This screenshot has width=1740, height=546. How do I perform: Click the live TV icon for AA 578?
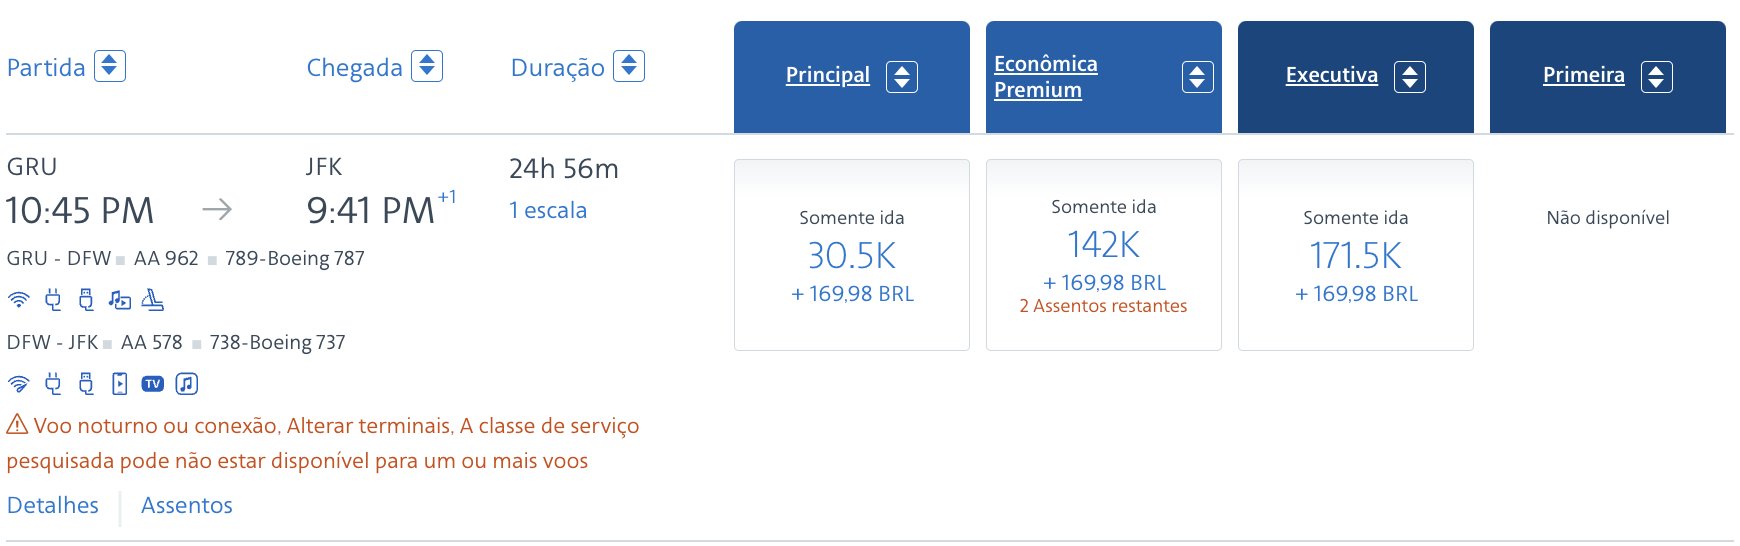point(153,383)
